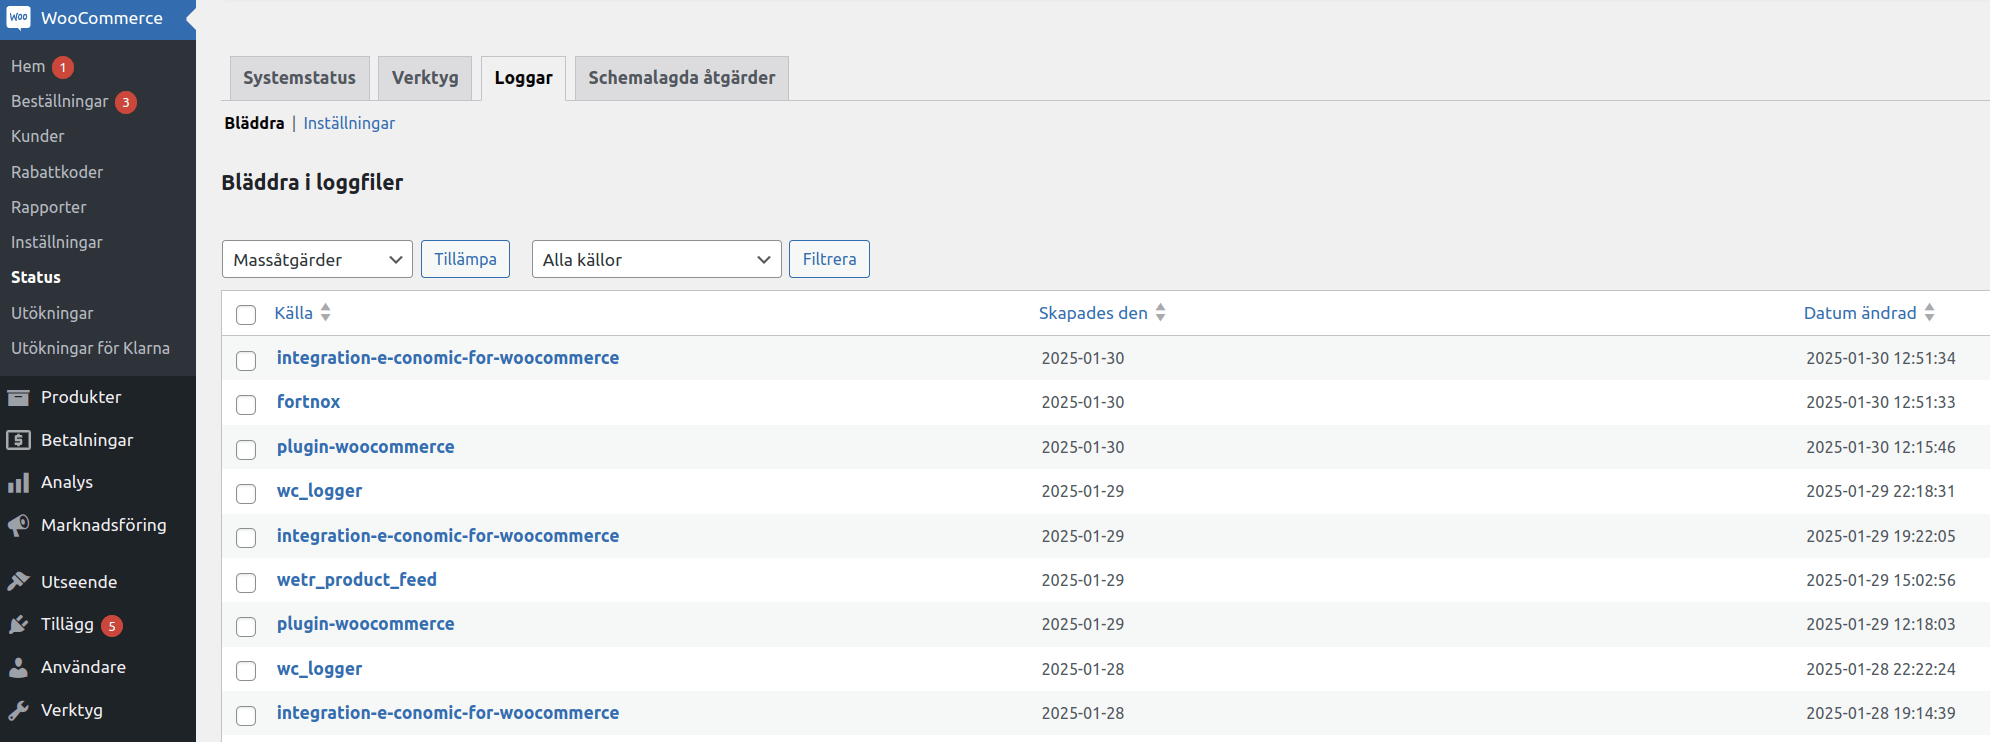Select the wetr_product_feed row checkbox
The image size is (1990, 742).
(246, 583)
